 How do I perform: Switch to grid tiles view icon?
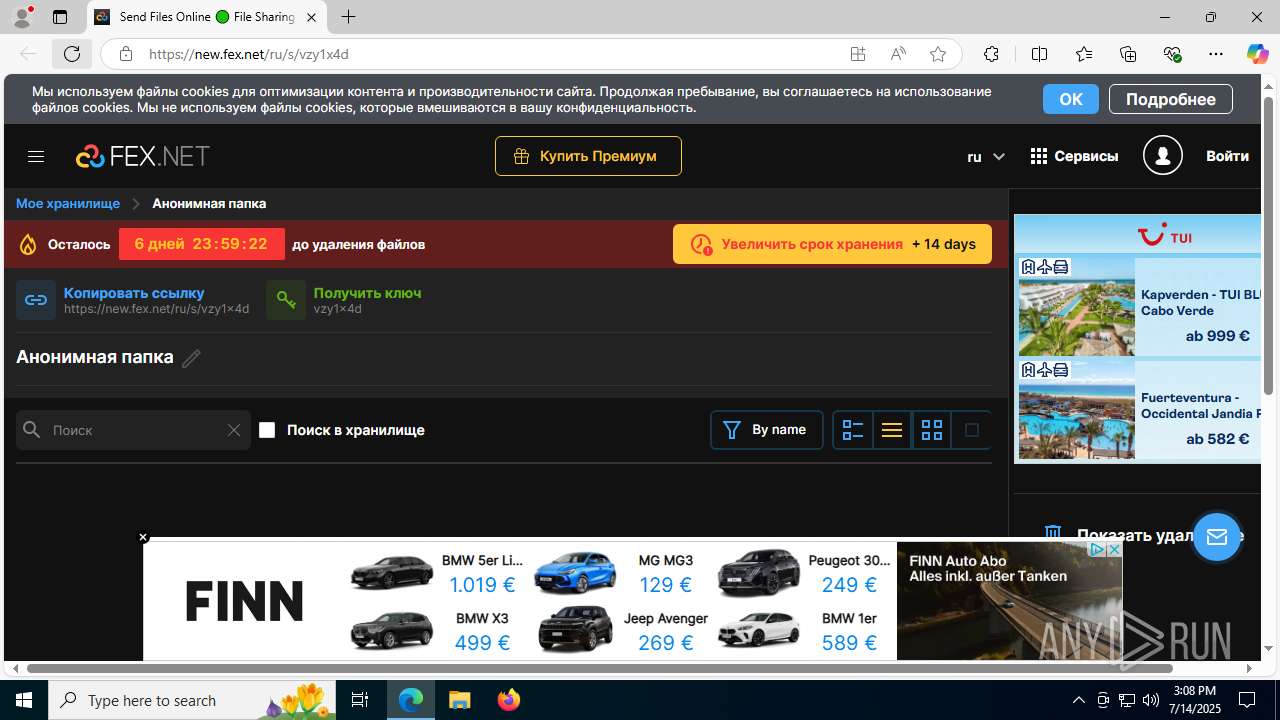932,430
